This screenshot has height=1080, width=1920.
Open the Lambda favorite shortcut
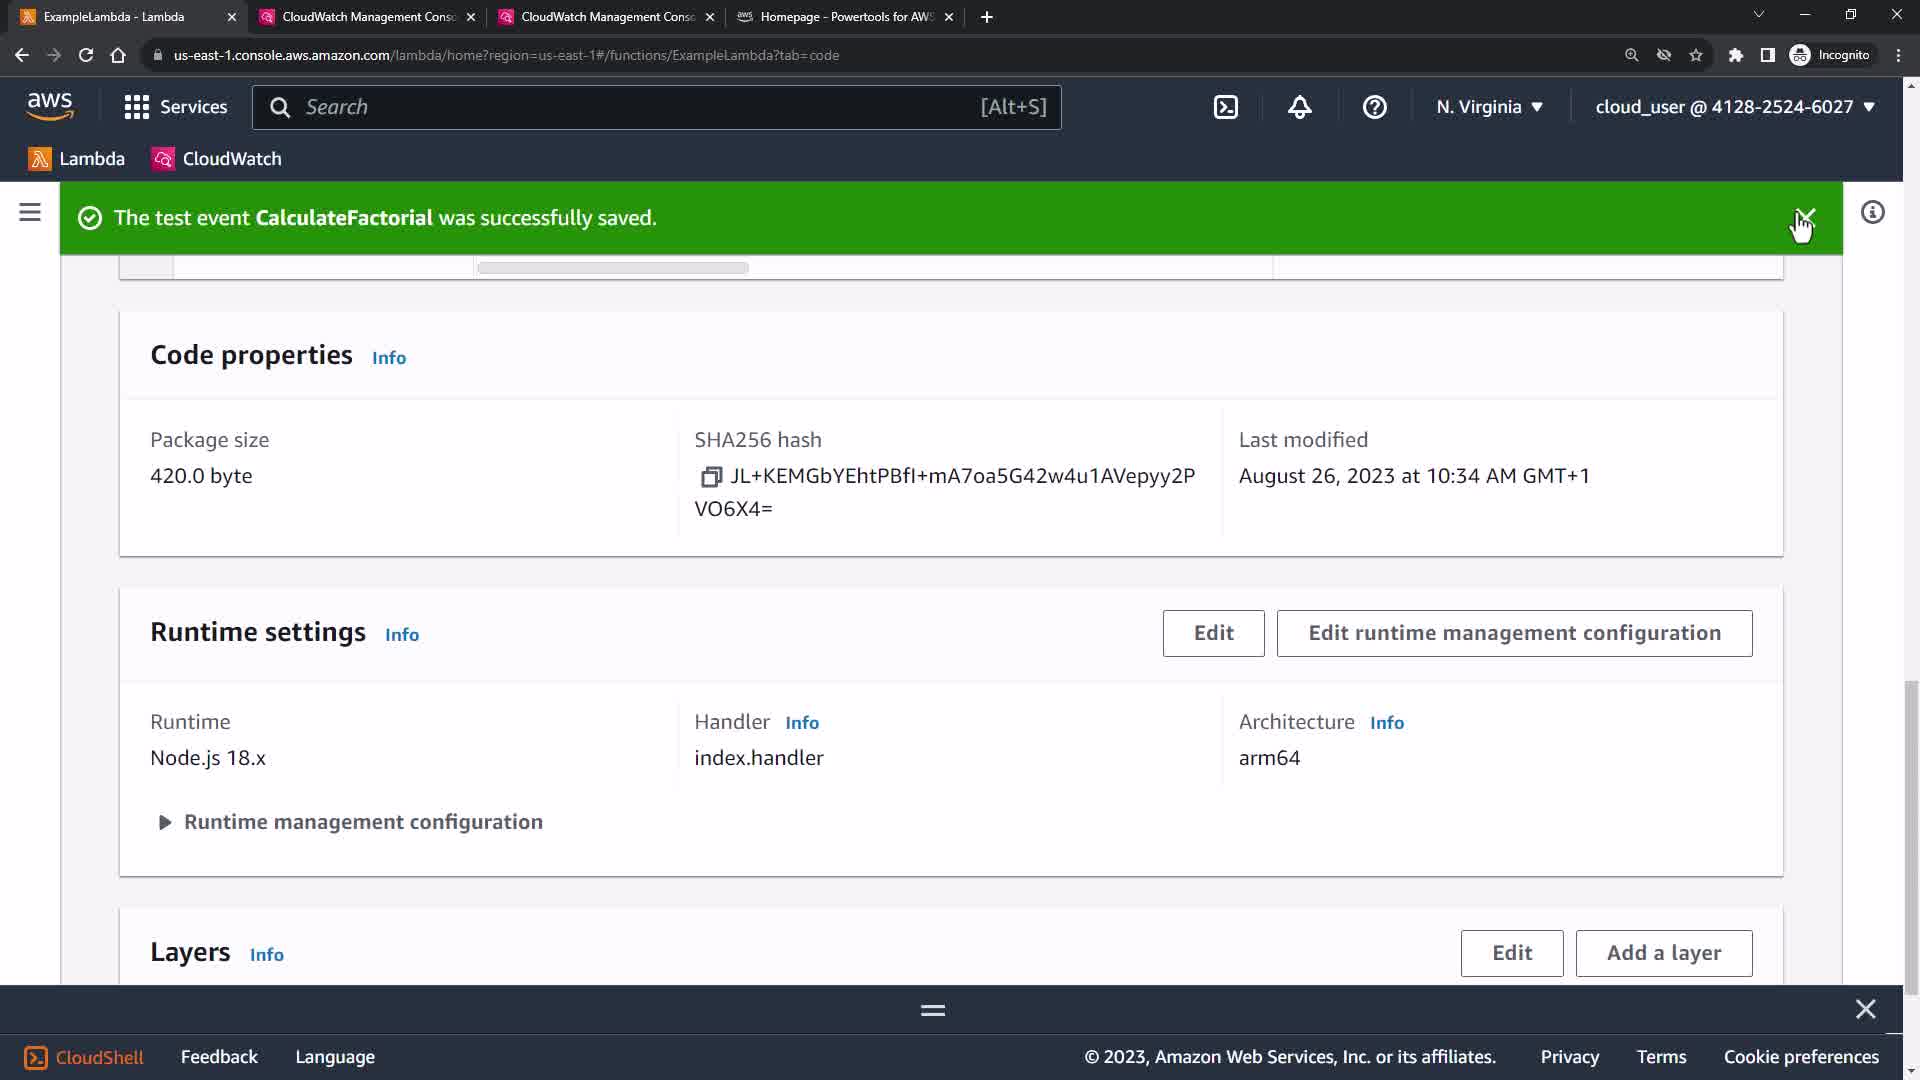point(77,159)
